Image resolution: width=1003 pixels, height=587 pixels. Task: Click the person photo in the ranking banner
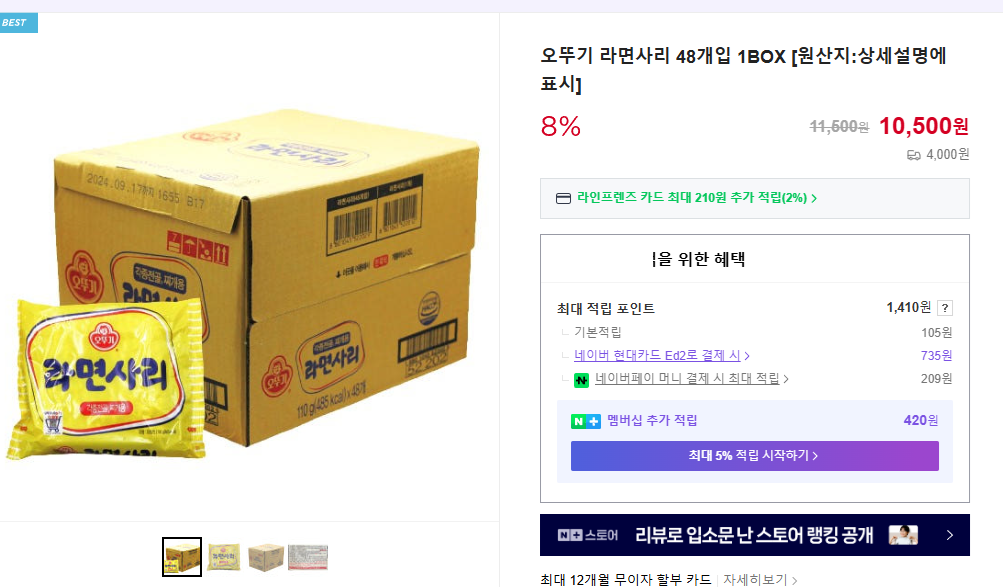point(903,535)
